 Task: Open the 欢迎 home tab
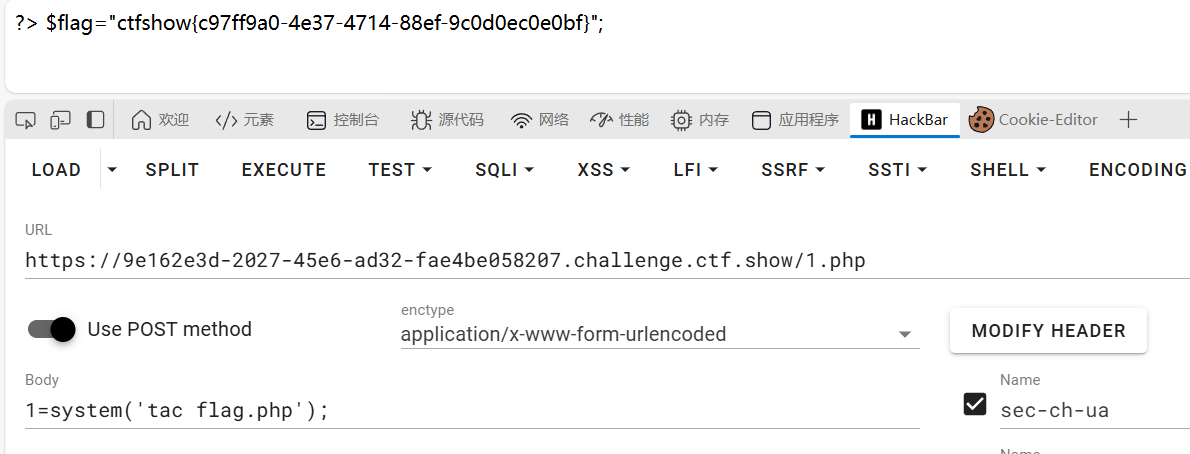(x=159, y=120)
